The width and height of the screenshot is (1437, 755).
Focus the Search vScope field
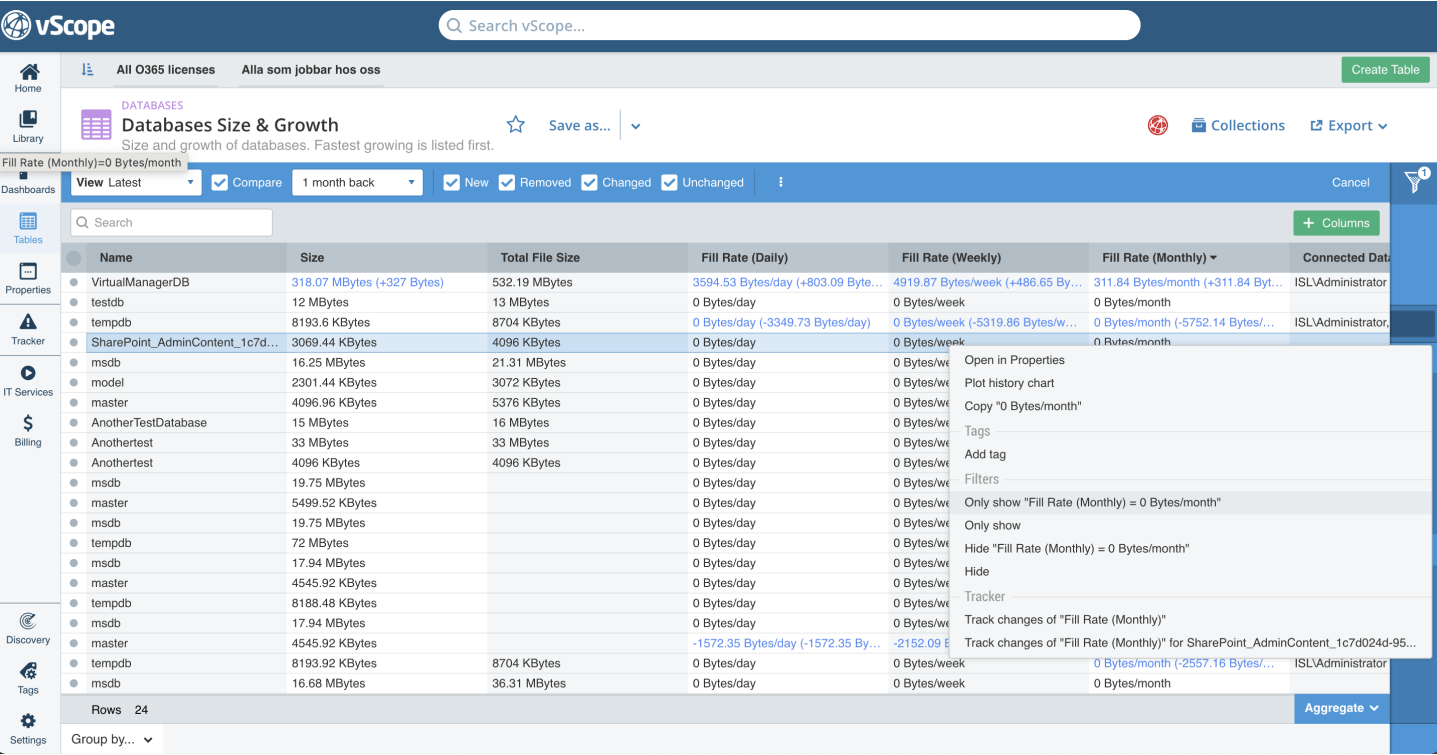click(789, 25)
